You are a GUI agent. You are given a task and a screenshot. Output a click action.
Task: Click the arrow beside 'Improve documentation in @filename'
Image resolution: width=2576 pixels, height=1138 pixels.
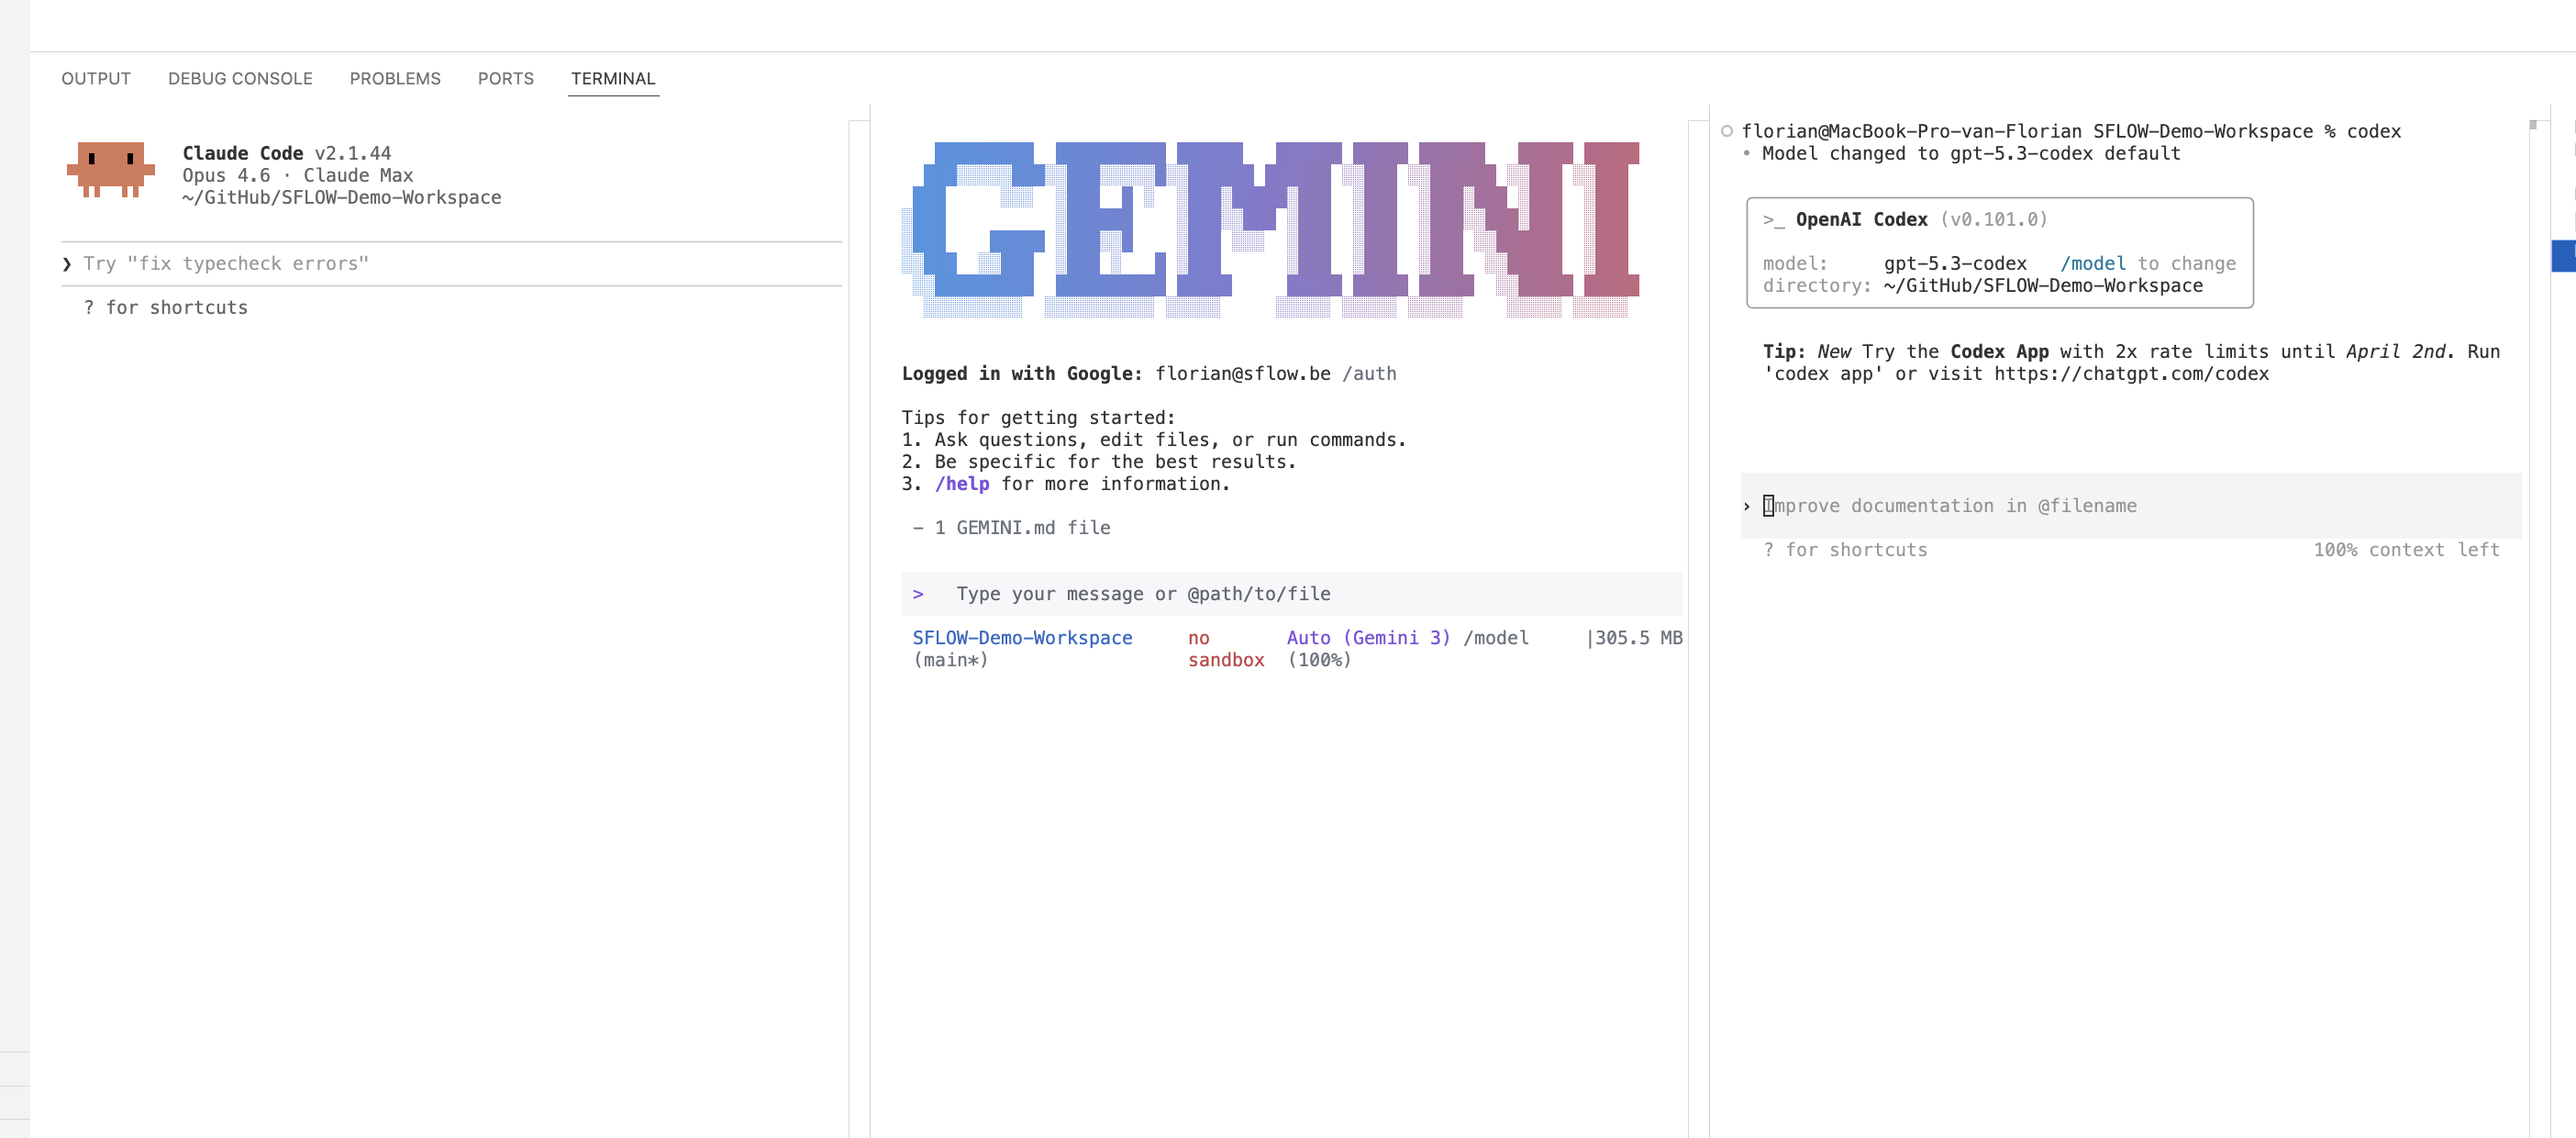(x=1747, y=506)
